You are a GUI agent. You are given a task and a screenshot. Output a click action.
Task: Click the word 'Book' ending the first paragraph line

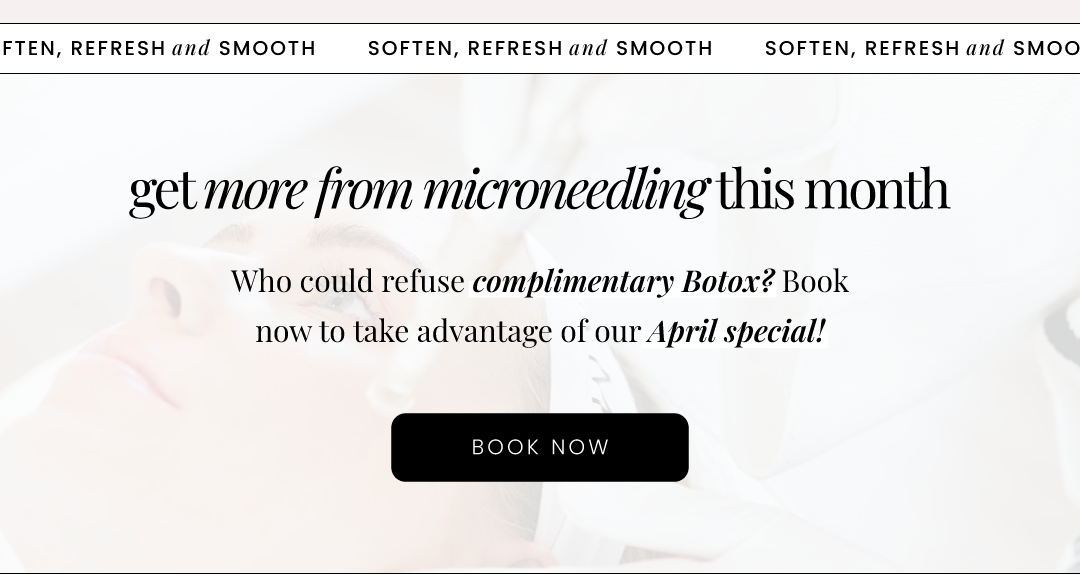tap(815, 281)
